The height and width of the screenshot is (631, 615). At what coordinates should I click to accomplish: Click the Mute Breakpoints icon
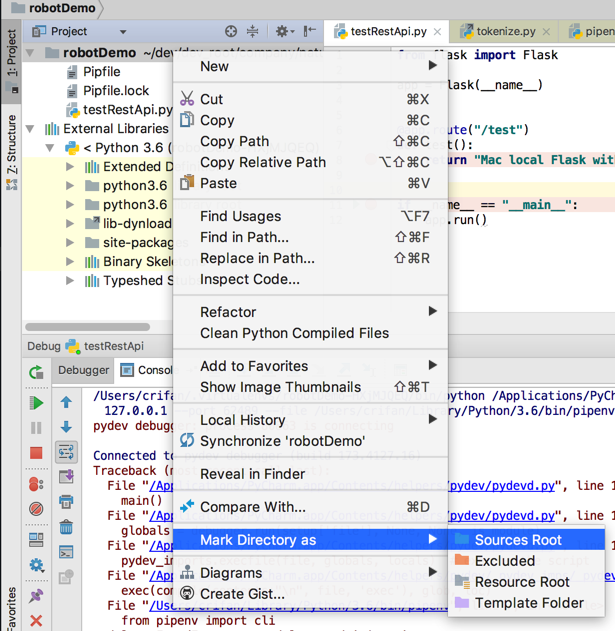click(x=36, y=508)
